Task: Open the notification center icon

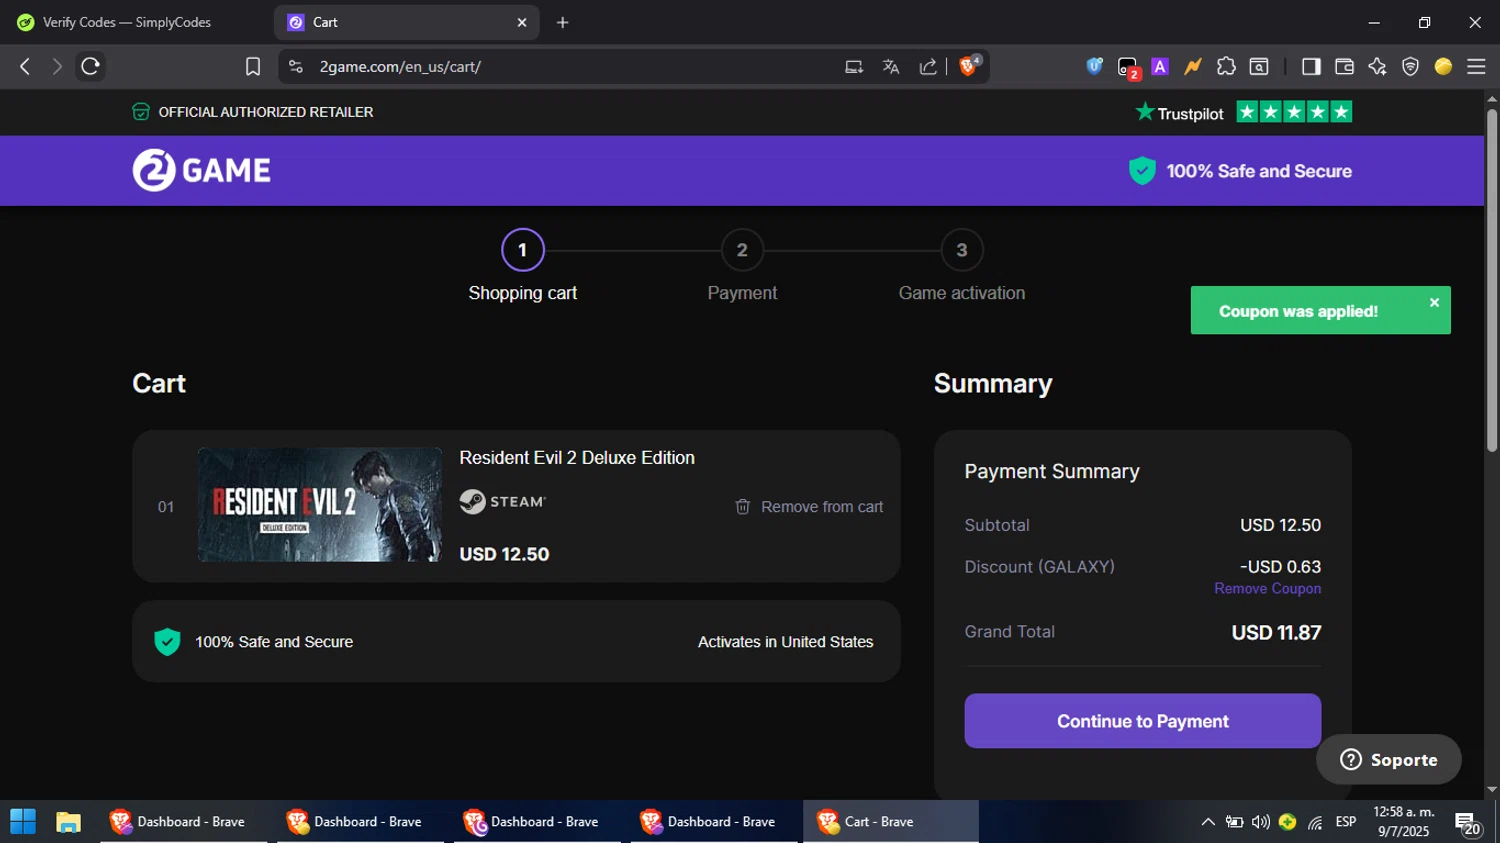Action: point(1468,823)
